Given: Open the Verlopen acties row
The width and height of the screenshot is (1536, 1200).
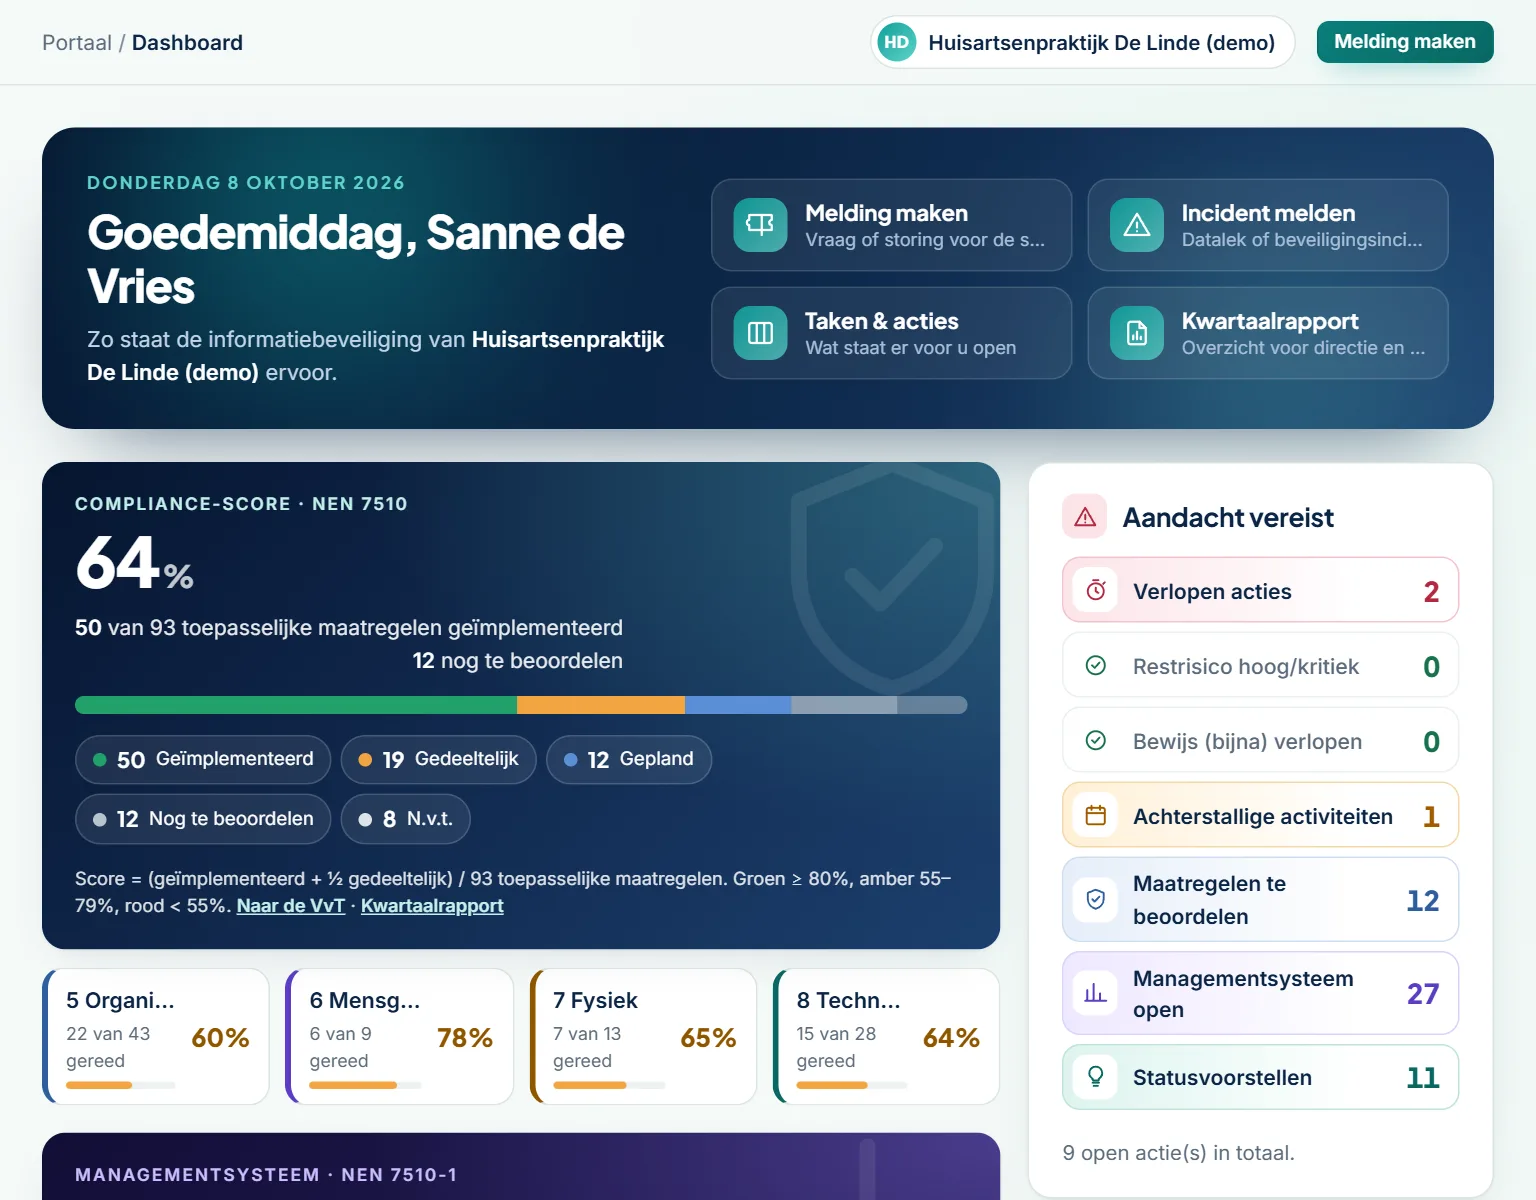Looking at the screenshot, I should [1260, 590].
